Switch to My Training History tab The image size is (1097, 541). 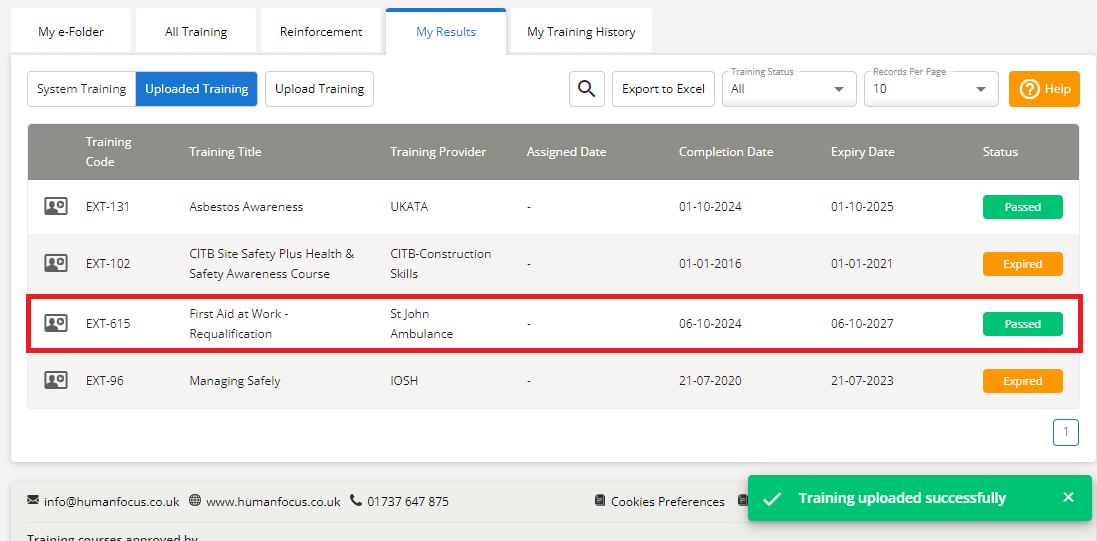click(581, 32)
